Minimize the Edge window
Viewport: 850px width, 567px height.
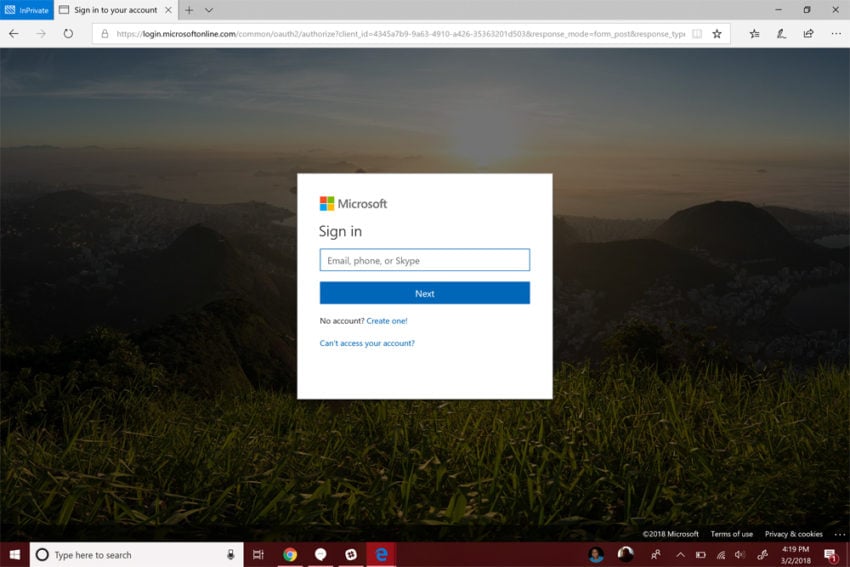point(778,10)
